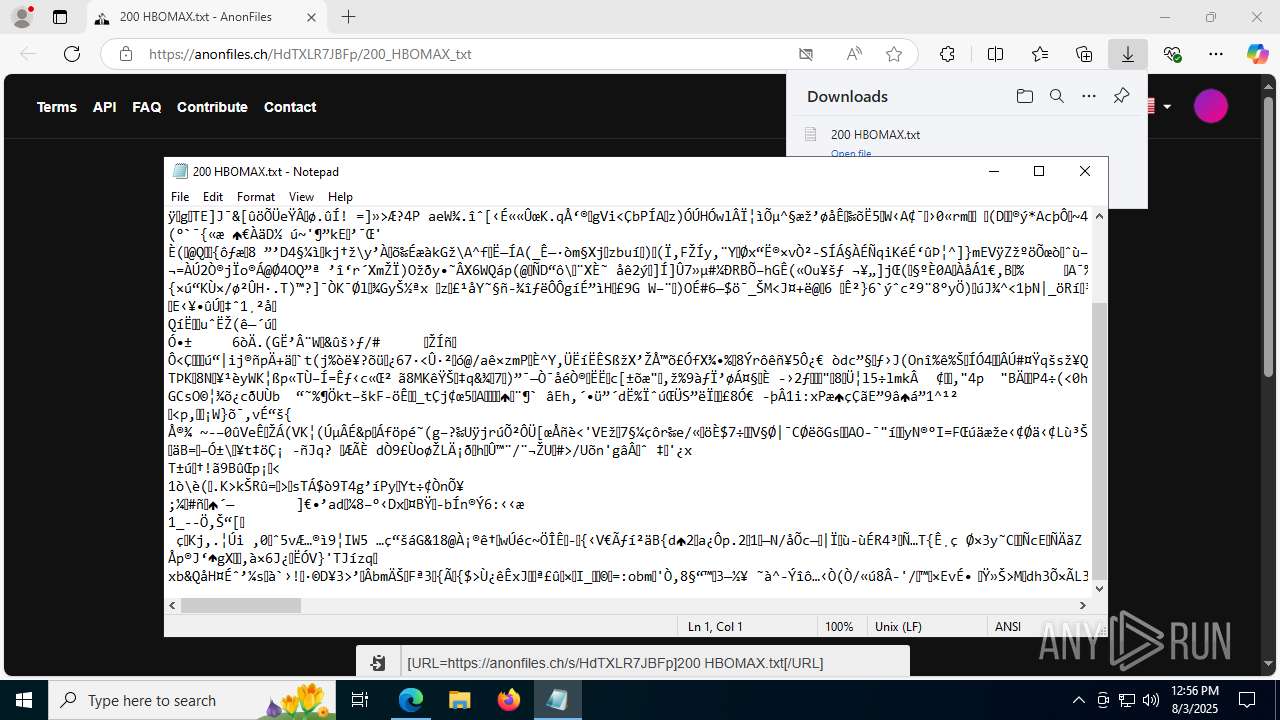Close the 200 HBOMAX.txt browser tab
This screenshot has height=720, width=1280.
point(312,17)
